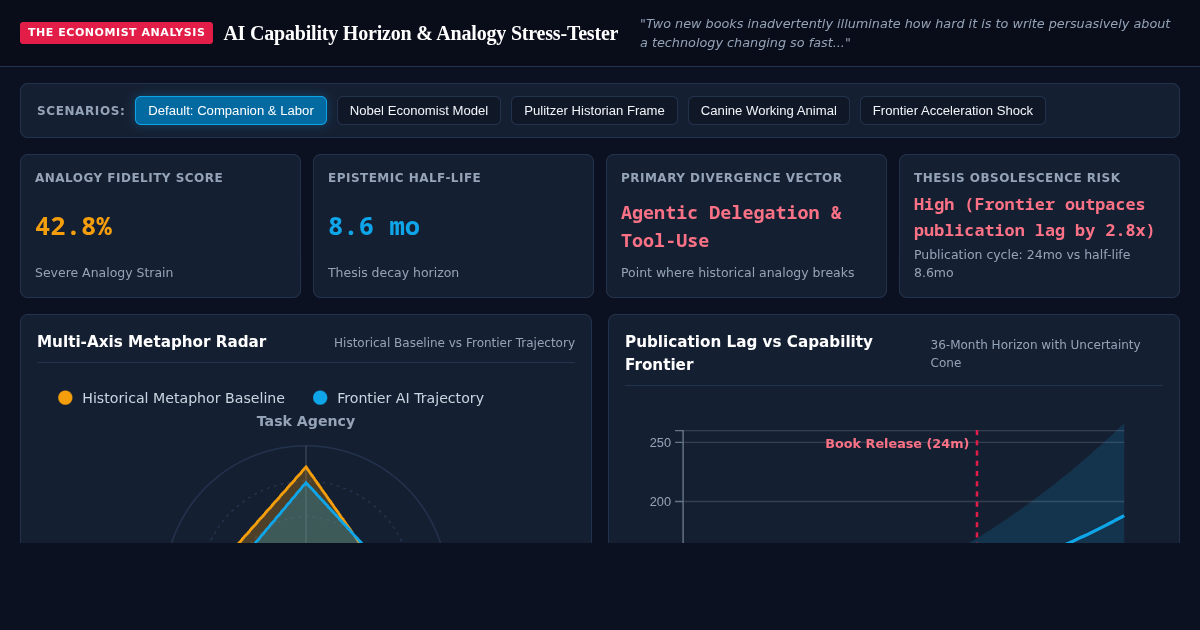Click the Primary Divergence Vector card label
Screen dimensions: 1200x630
coord(731,178)
